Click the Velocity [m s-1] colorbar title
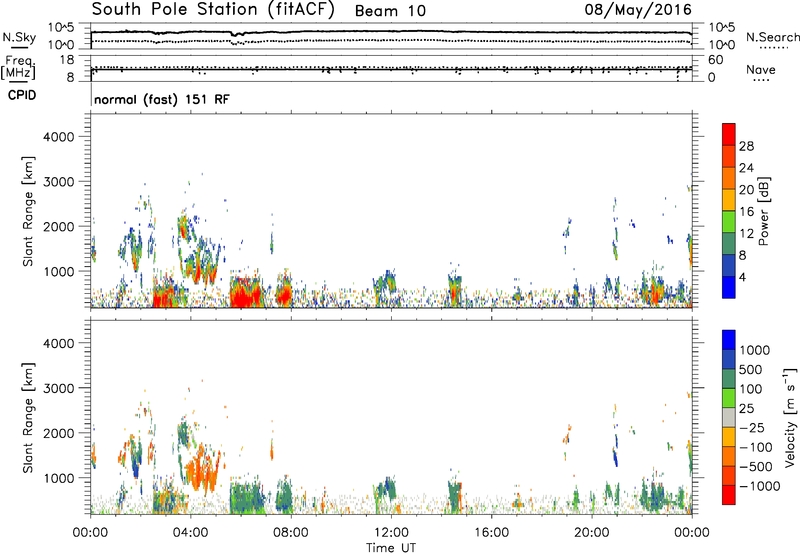 click(790, 418)
